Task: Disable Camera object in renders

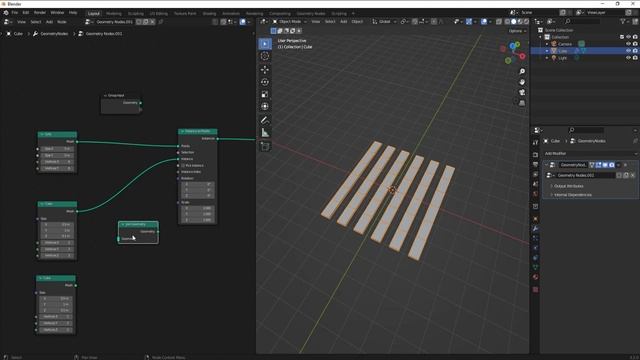Action: coord(635,44)
